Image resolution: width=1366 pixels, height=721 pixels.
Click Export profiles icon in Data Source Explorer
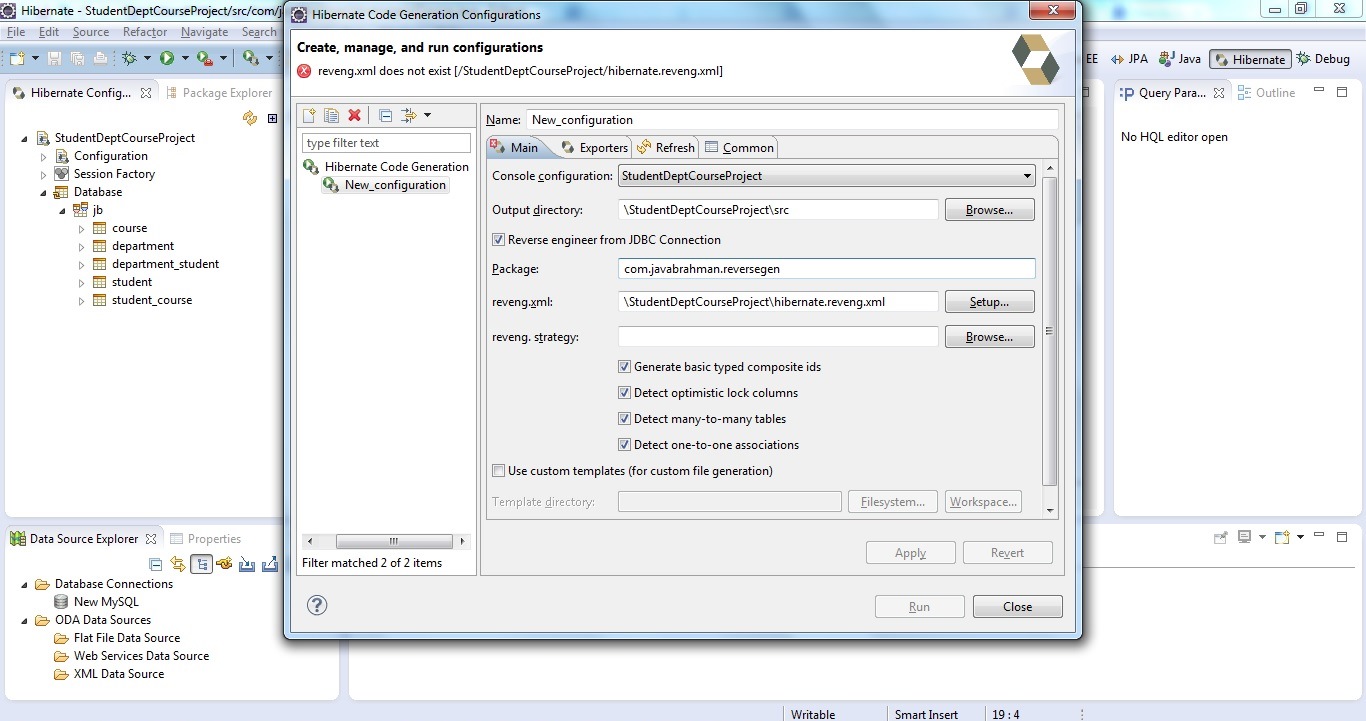click(269, 564)
